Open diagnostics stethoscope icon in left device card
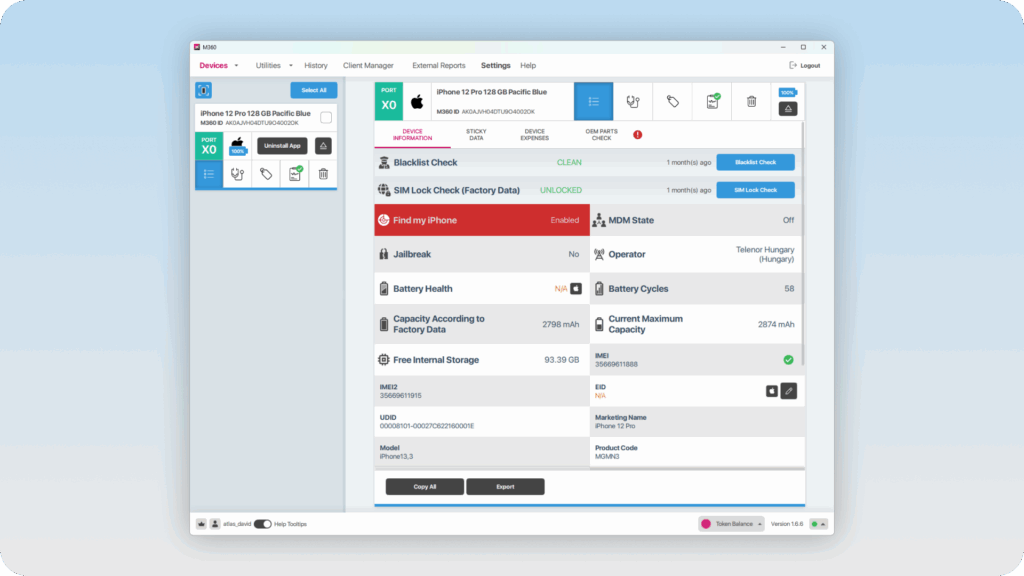This screenshot has width=1024, height=576. (237, 174)
